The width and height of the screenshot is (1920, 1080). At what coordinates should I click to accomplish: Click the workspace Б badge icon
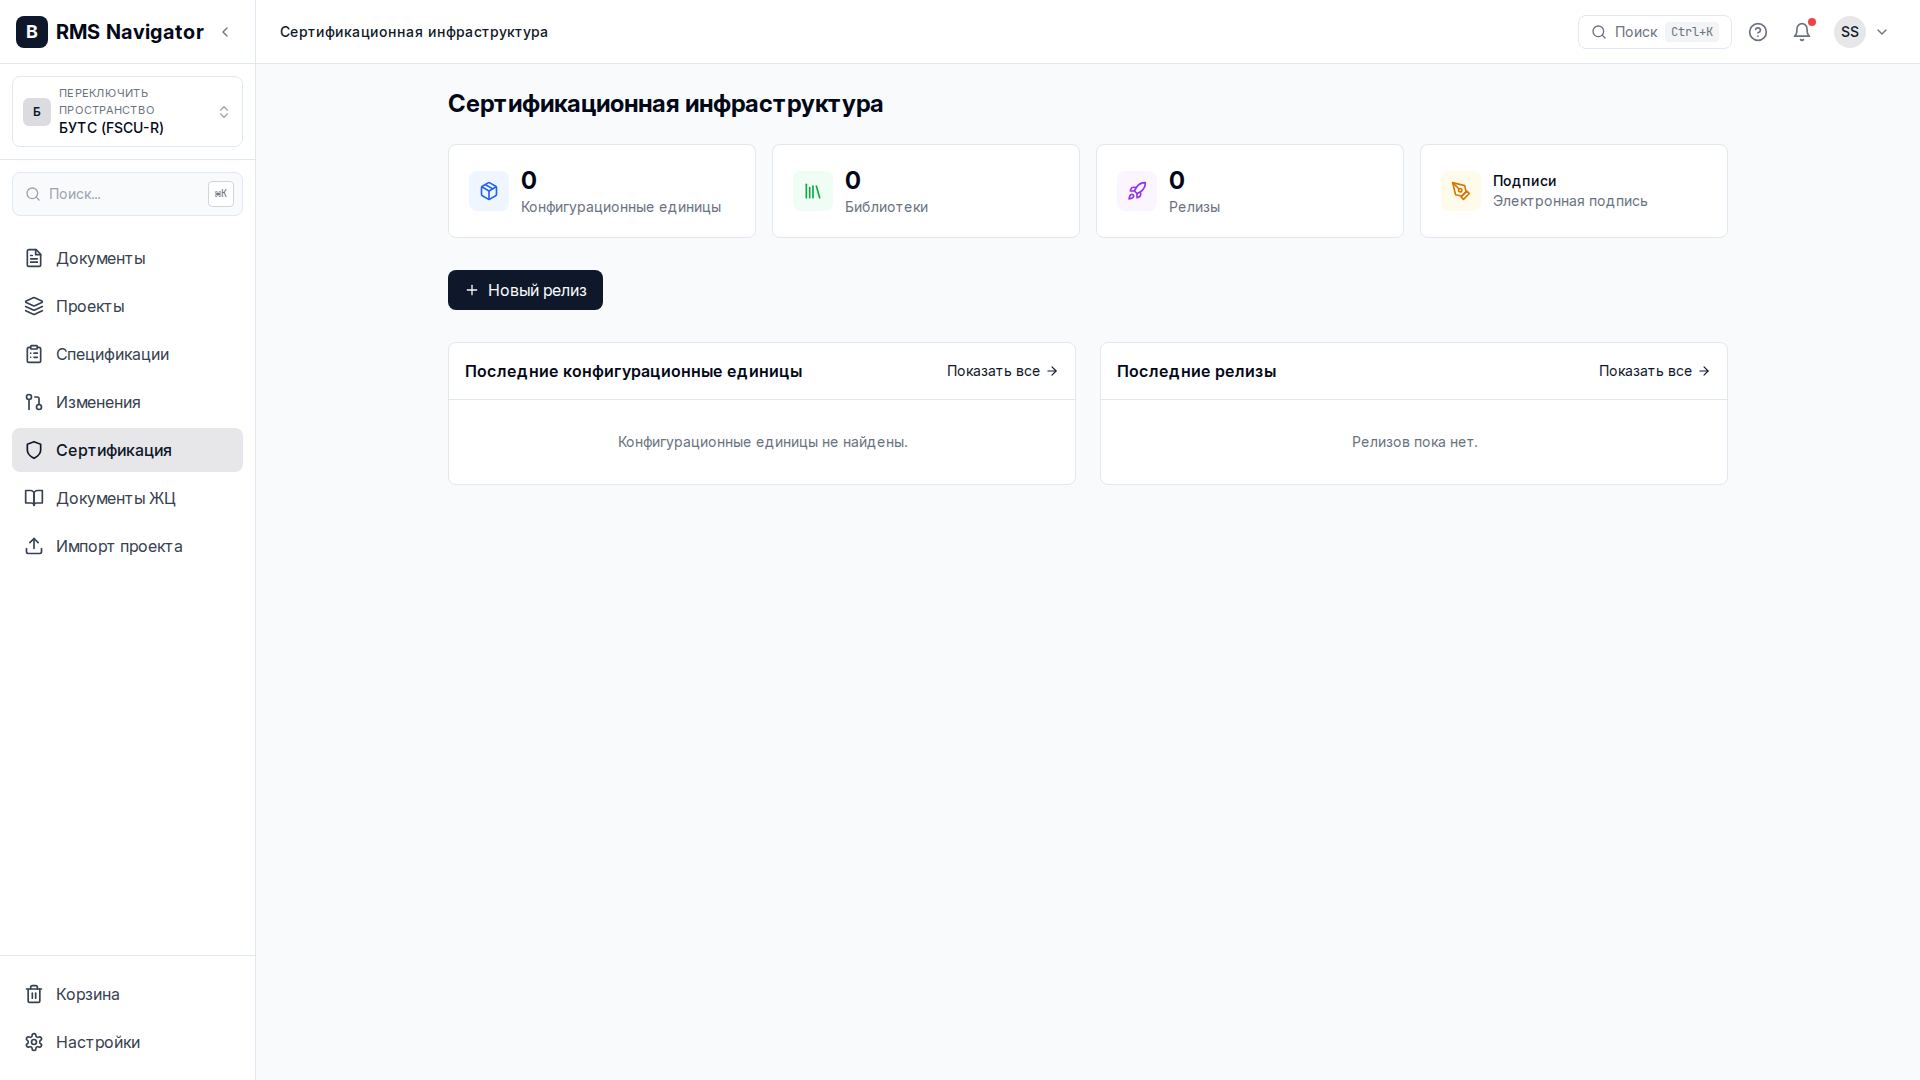point(37,111)
